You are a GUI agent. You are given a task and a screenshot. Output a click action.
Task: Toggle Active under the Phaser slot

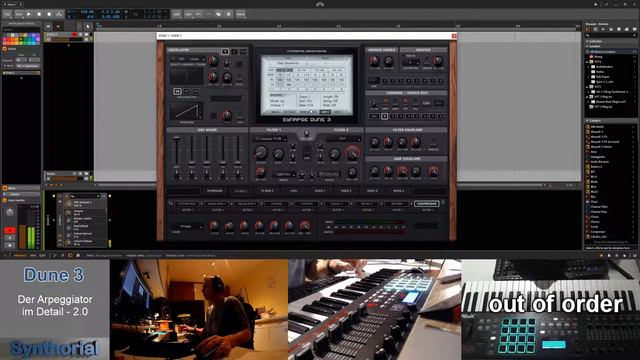coord(278,210)
